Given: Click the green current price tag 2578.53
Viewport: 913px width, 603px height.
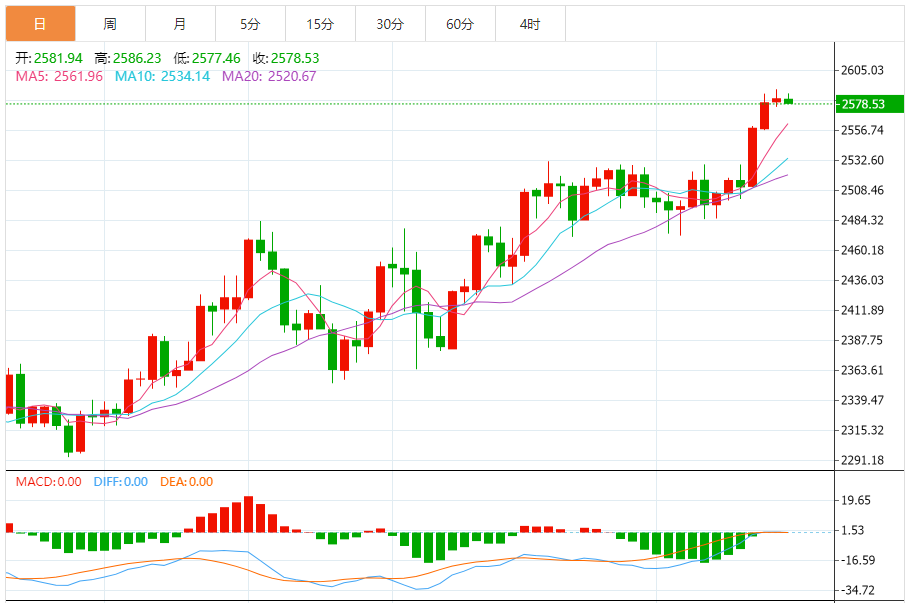Looking at the screenshot, I should [x=869, y=104].
